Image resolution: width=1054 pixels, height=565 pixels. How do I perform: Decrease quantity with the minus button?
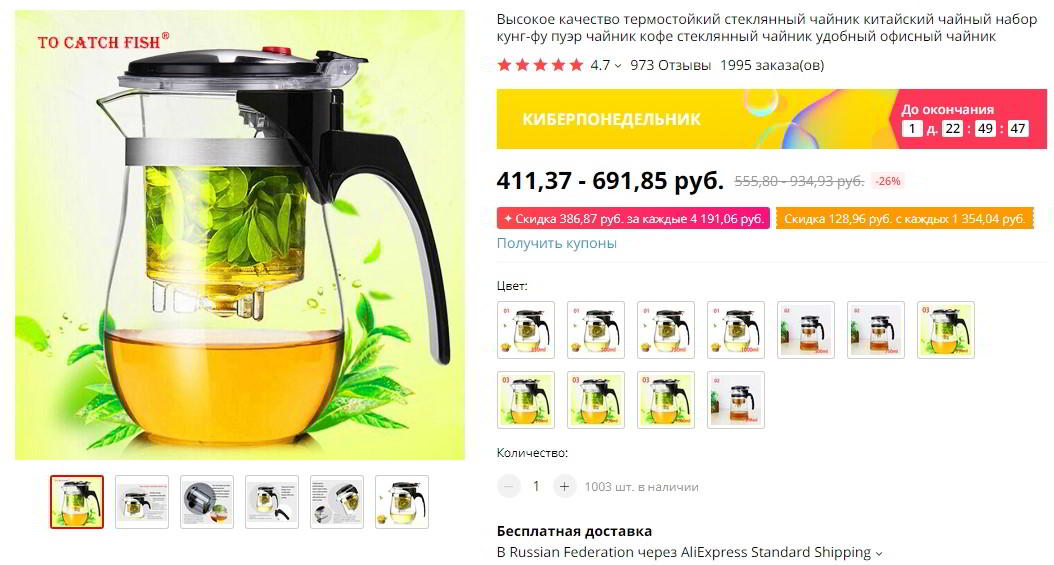point(509,486)
